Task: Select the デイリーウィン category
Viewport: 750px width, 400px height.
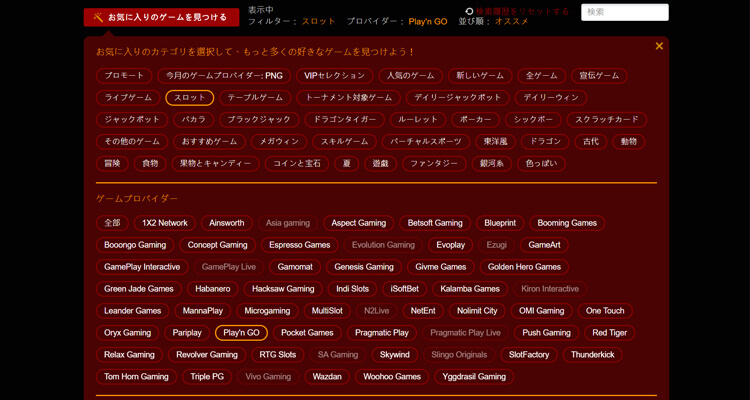Action: [551, 98]
